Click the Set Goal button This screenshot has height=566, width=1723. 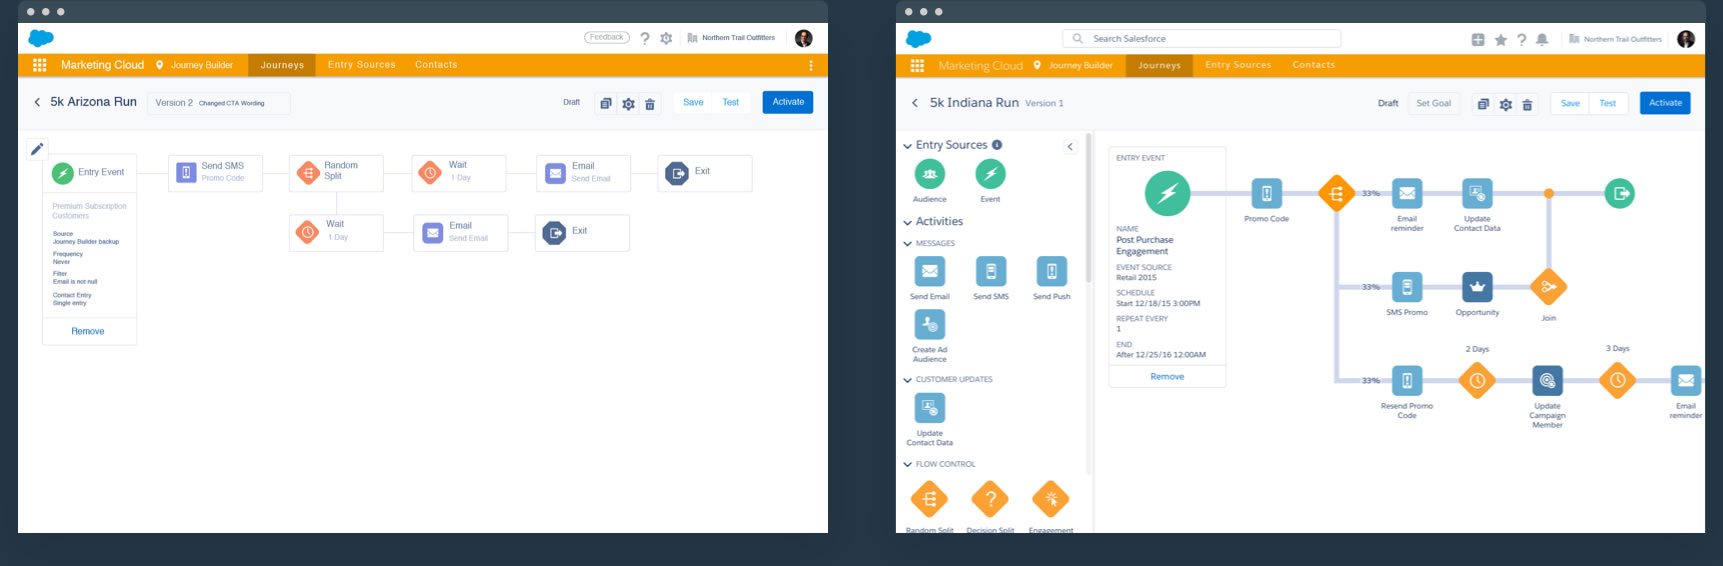(x=1433, y=103)
